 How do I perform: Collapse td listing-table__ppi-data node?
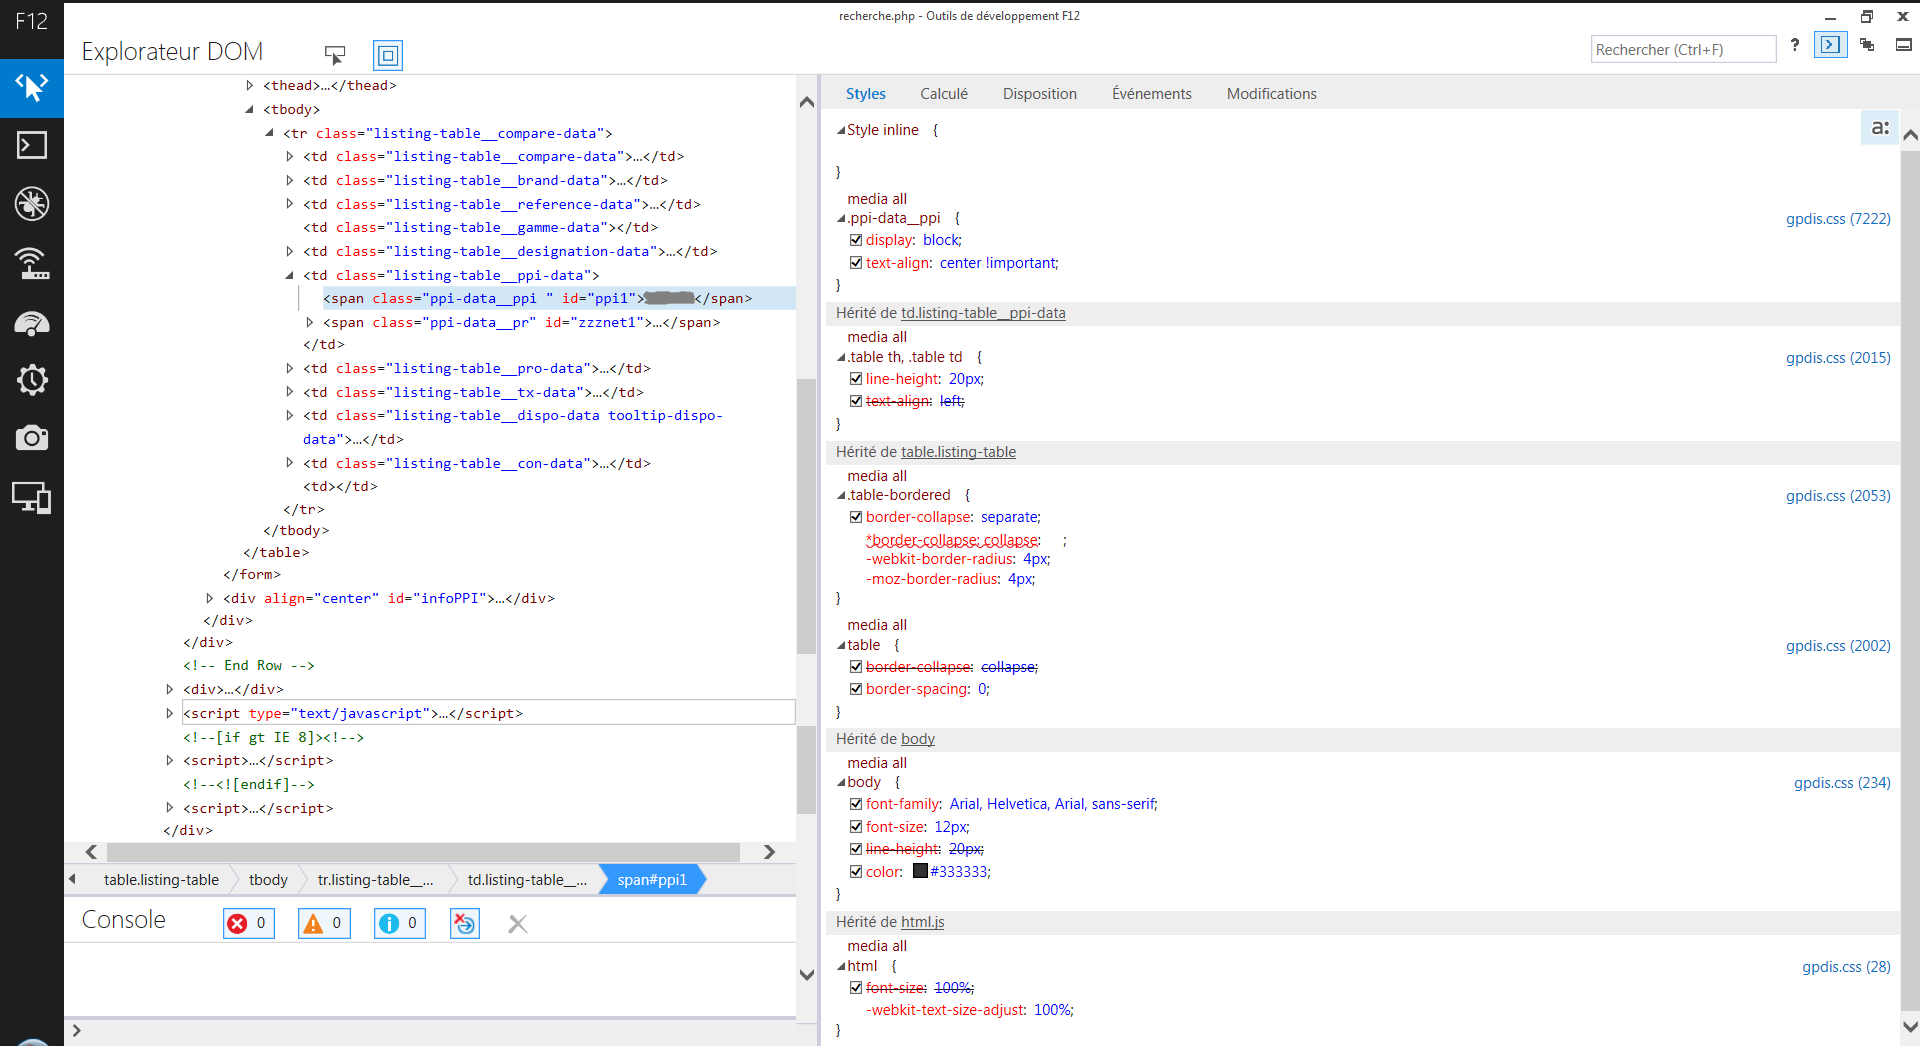(290, 276)
